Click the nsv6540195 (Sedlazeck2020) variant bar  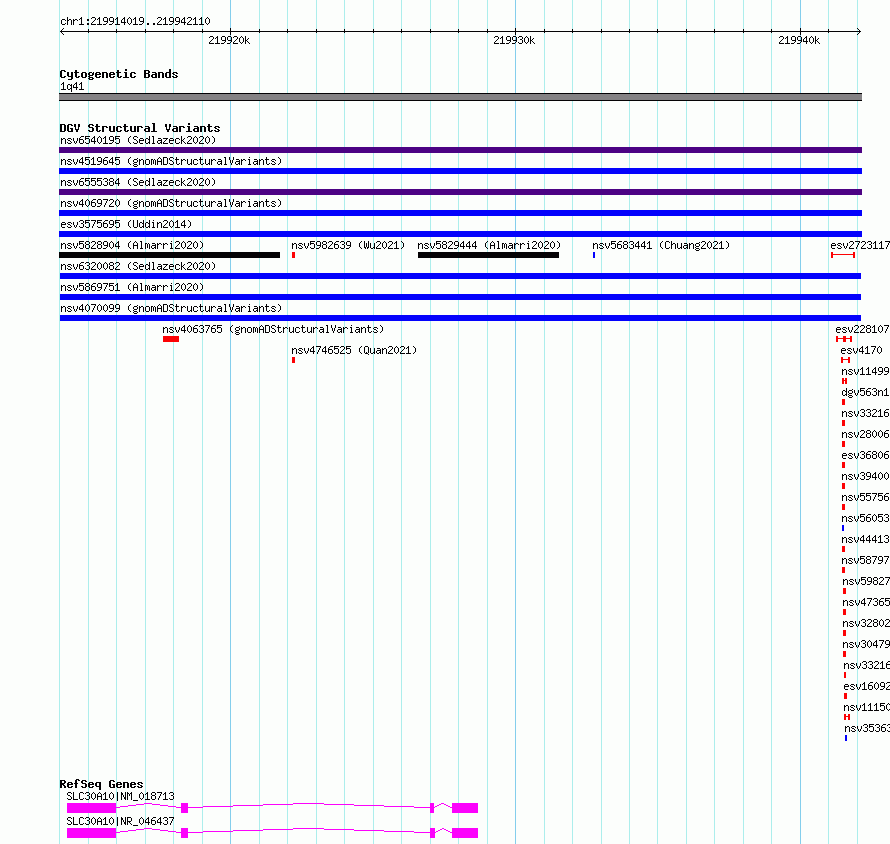tap(460, 150)
